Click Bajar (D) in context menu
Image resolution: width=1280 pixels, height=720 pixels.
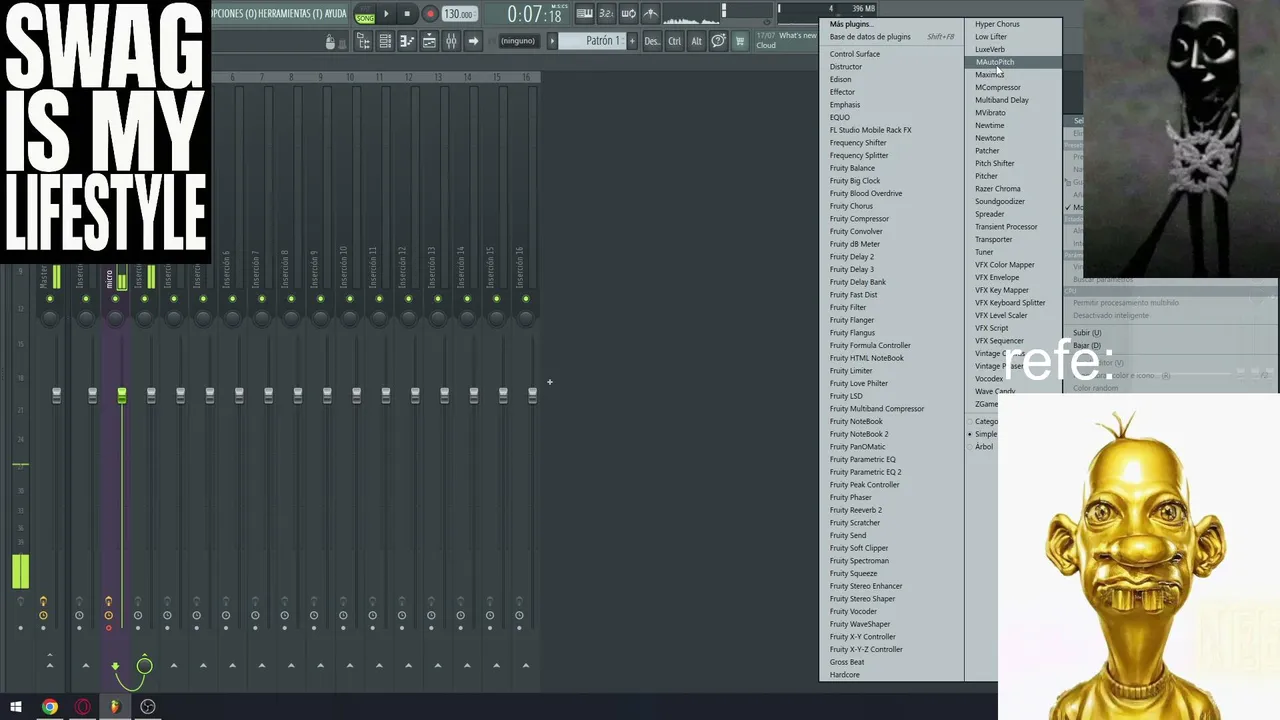(1087, 346)
